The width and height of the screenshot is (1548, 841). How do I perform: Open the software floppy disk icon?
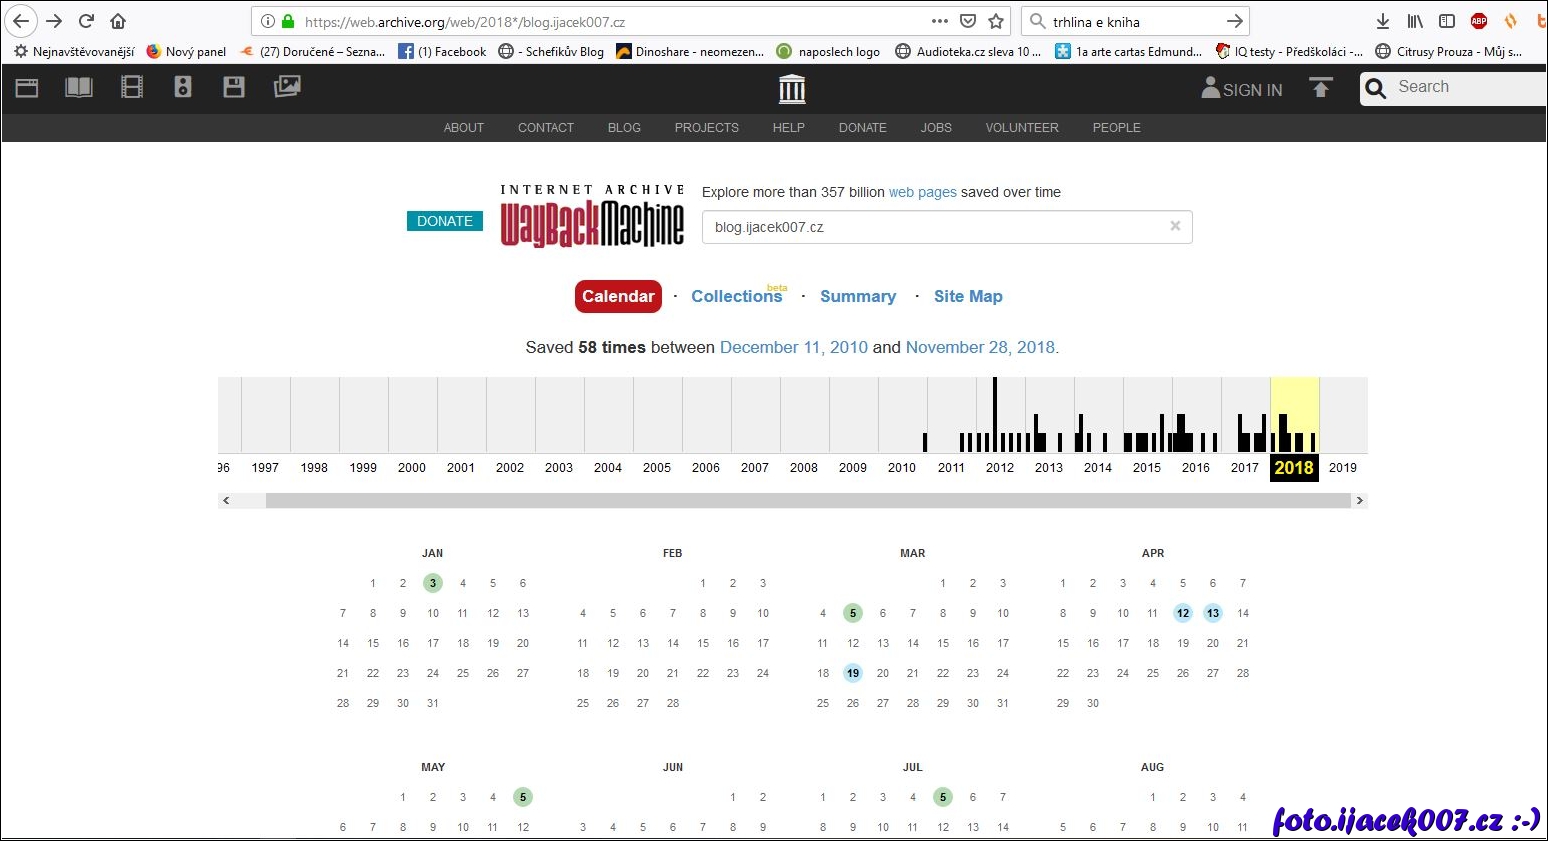pos(234,88)
